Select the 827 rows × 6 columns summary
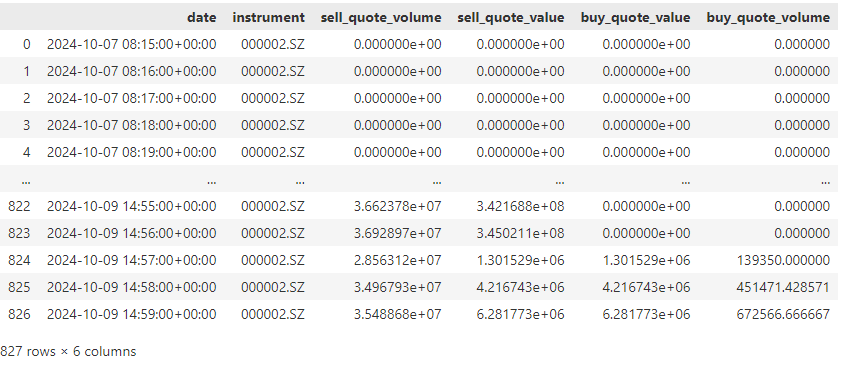The image size is (845, 366). pyautogui.click(x=68, y=351)
